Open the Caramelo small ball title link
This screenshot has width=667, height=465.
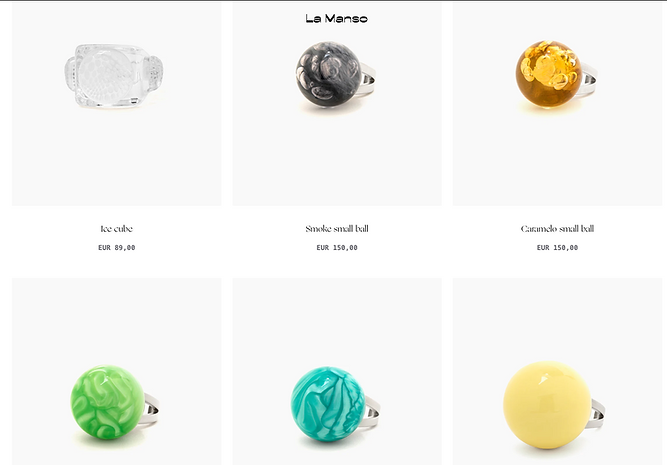point(557,229)
